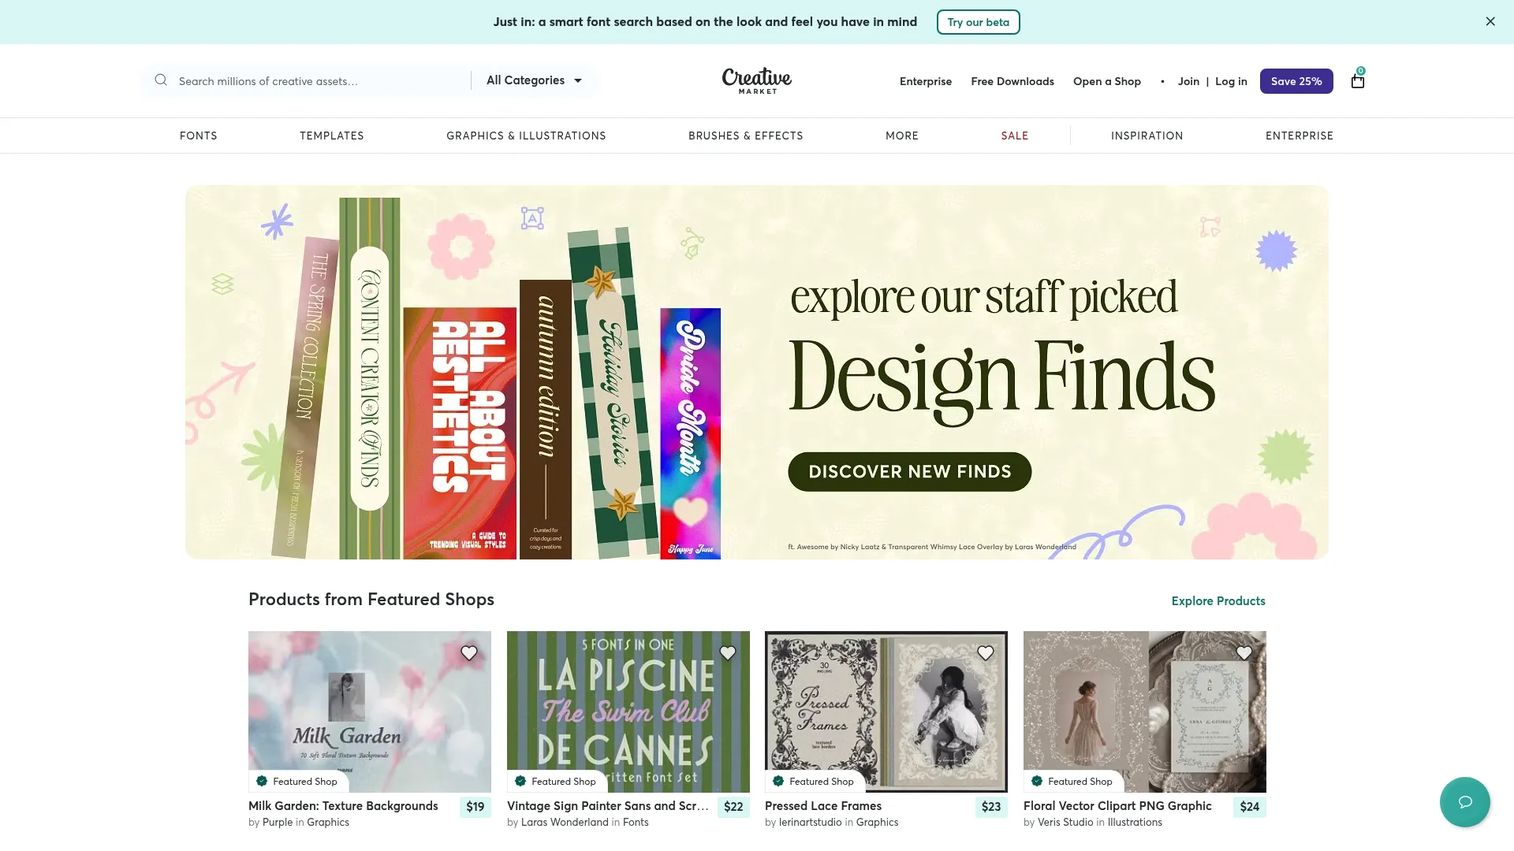The width and height of the screenshot is (1514, 851).
Task: Open the Enterprise nav tab
Action: click(1299, 135)
